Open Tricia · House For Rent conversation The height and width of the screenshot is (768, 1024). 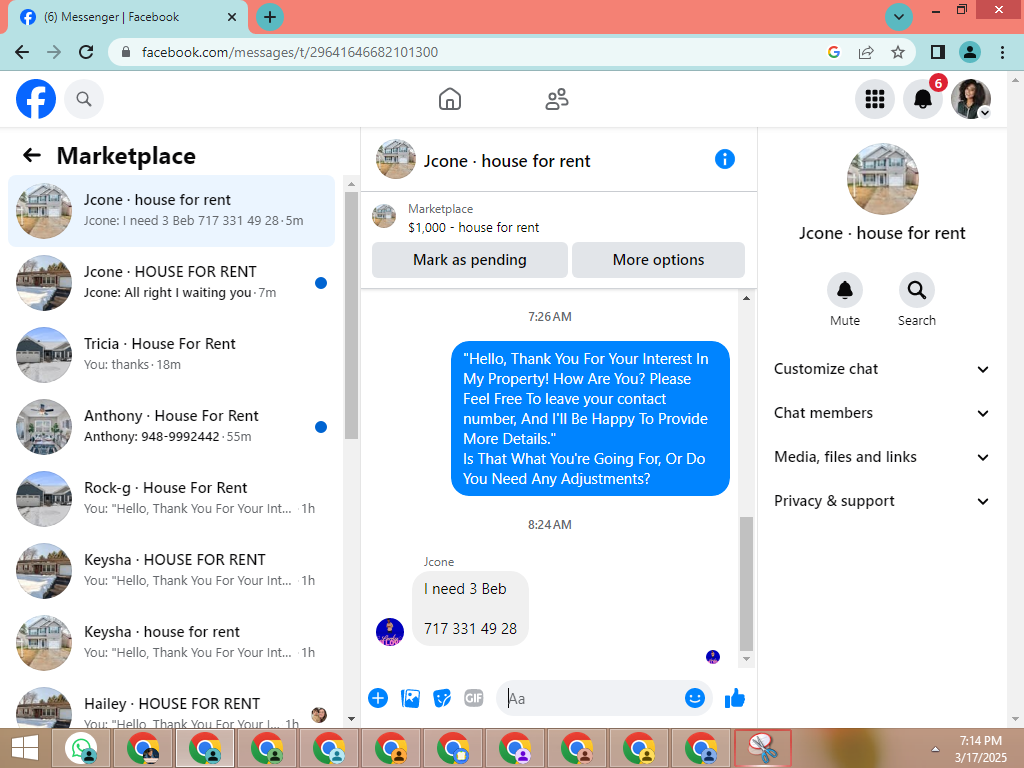pos(171,355)
